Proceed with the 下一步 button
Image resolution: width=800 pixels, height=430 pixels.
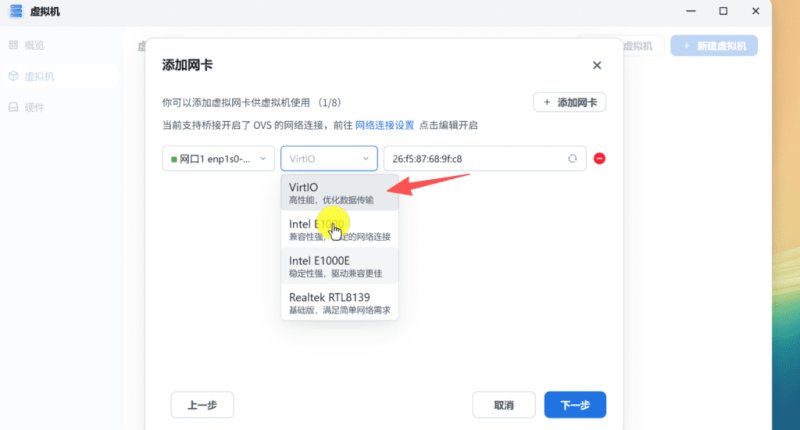click(x=575, y=405)
